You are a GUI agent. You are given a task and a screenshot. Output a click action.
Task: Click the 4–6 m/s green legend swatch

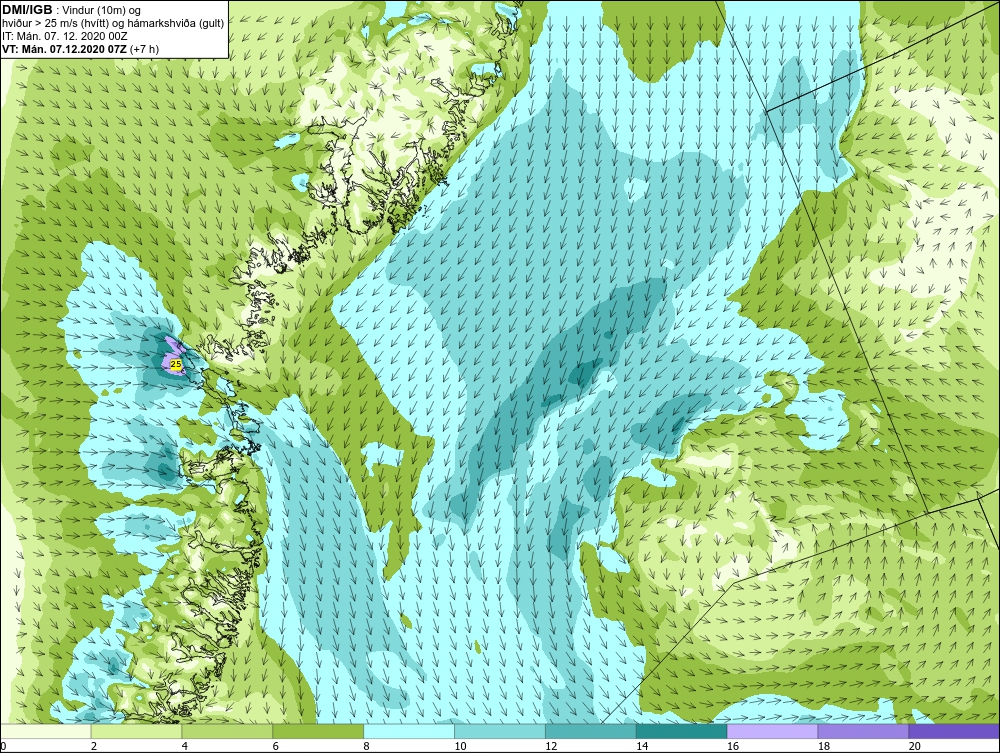[227, 731]
